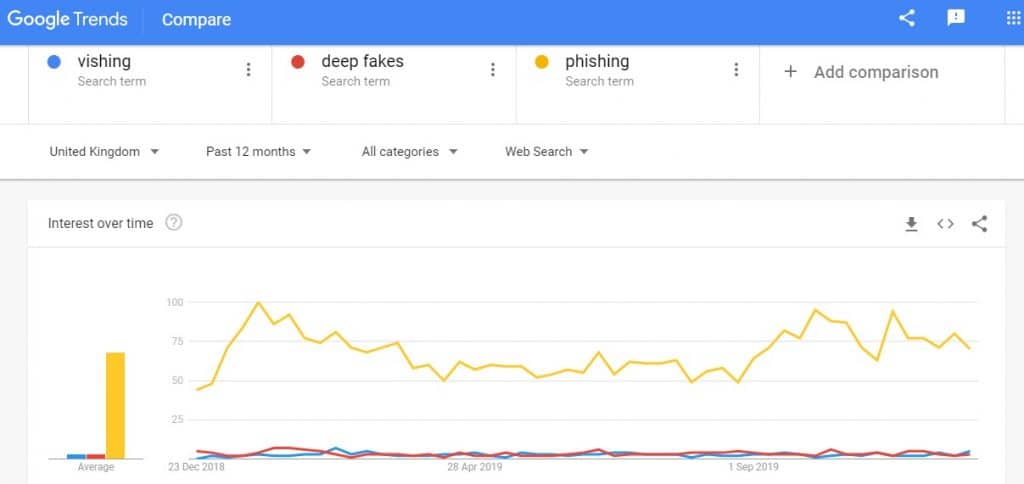The image size is (1024, 484).
Task: Select the phishing search term
Action: pyautogui.click(x=597, y=62)
